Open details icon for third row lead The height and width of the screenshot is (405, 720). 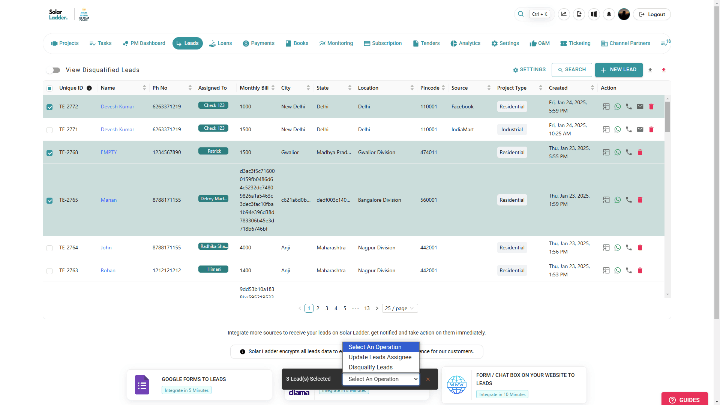606,152
